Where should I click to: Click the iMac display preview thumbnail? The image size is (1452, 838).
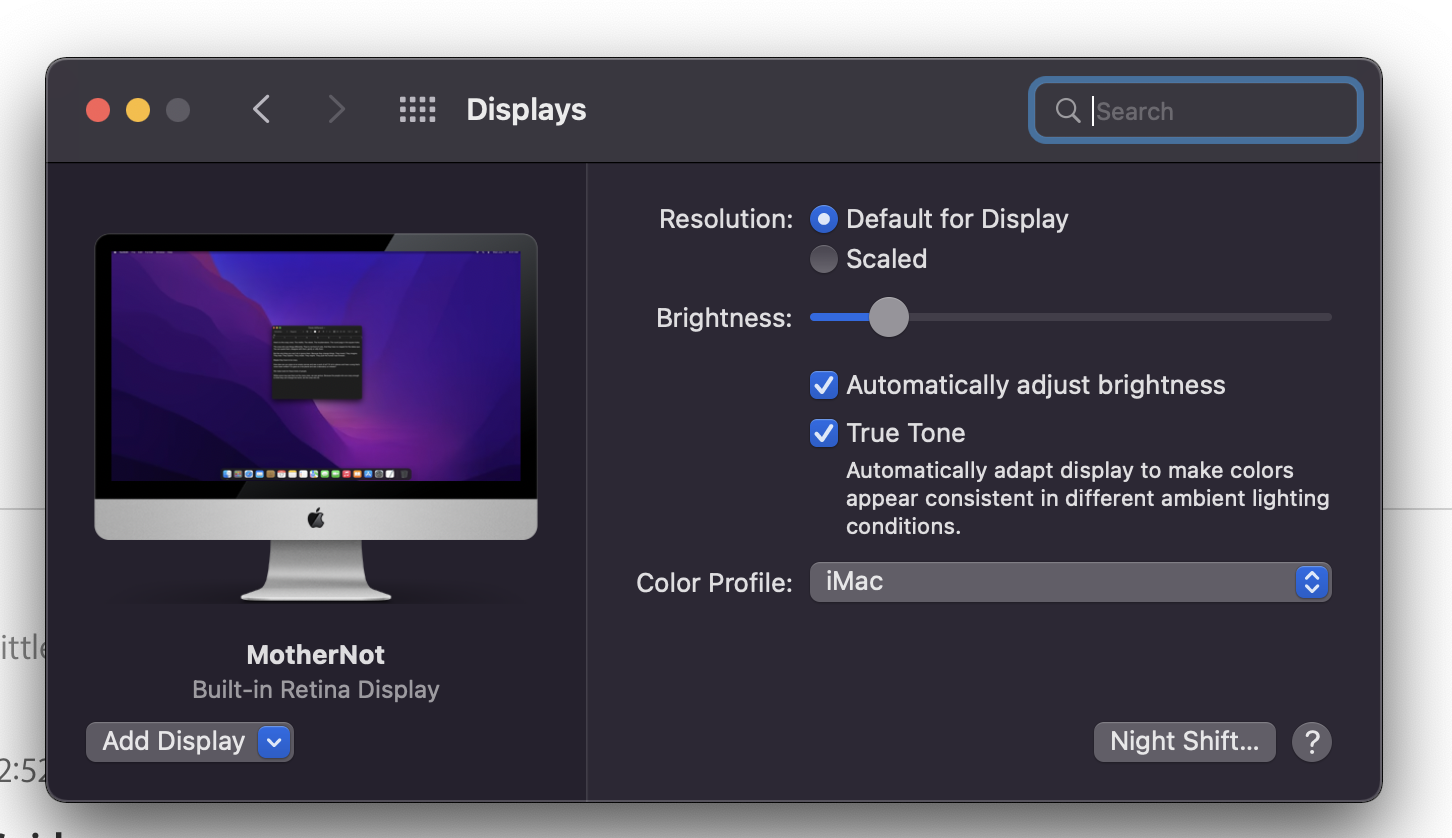(316, 418)
